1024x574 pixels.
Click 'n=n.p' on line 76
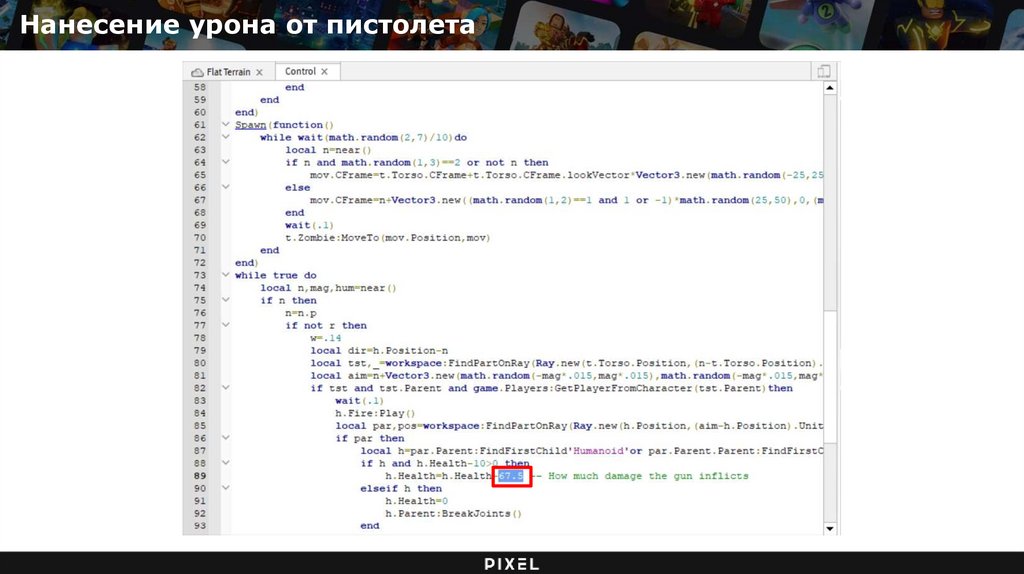point(301,313)
